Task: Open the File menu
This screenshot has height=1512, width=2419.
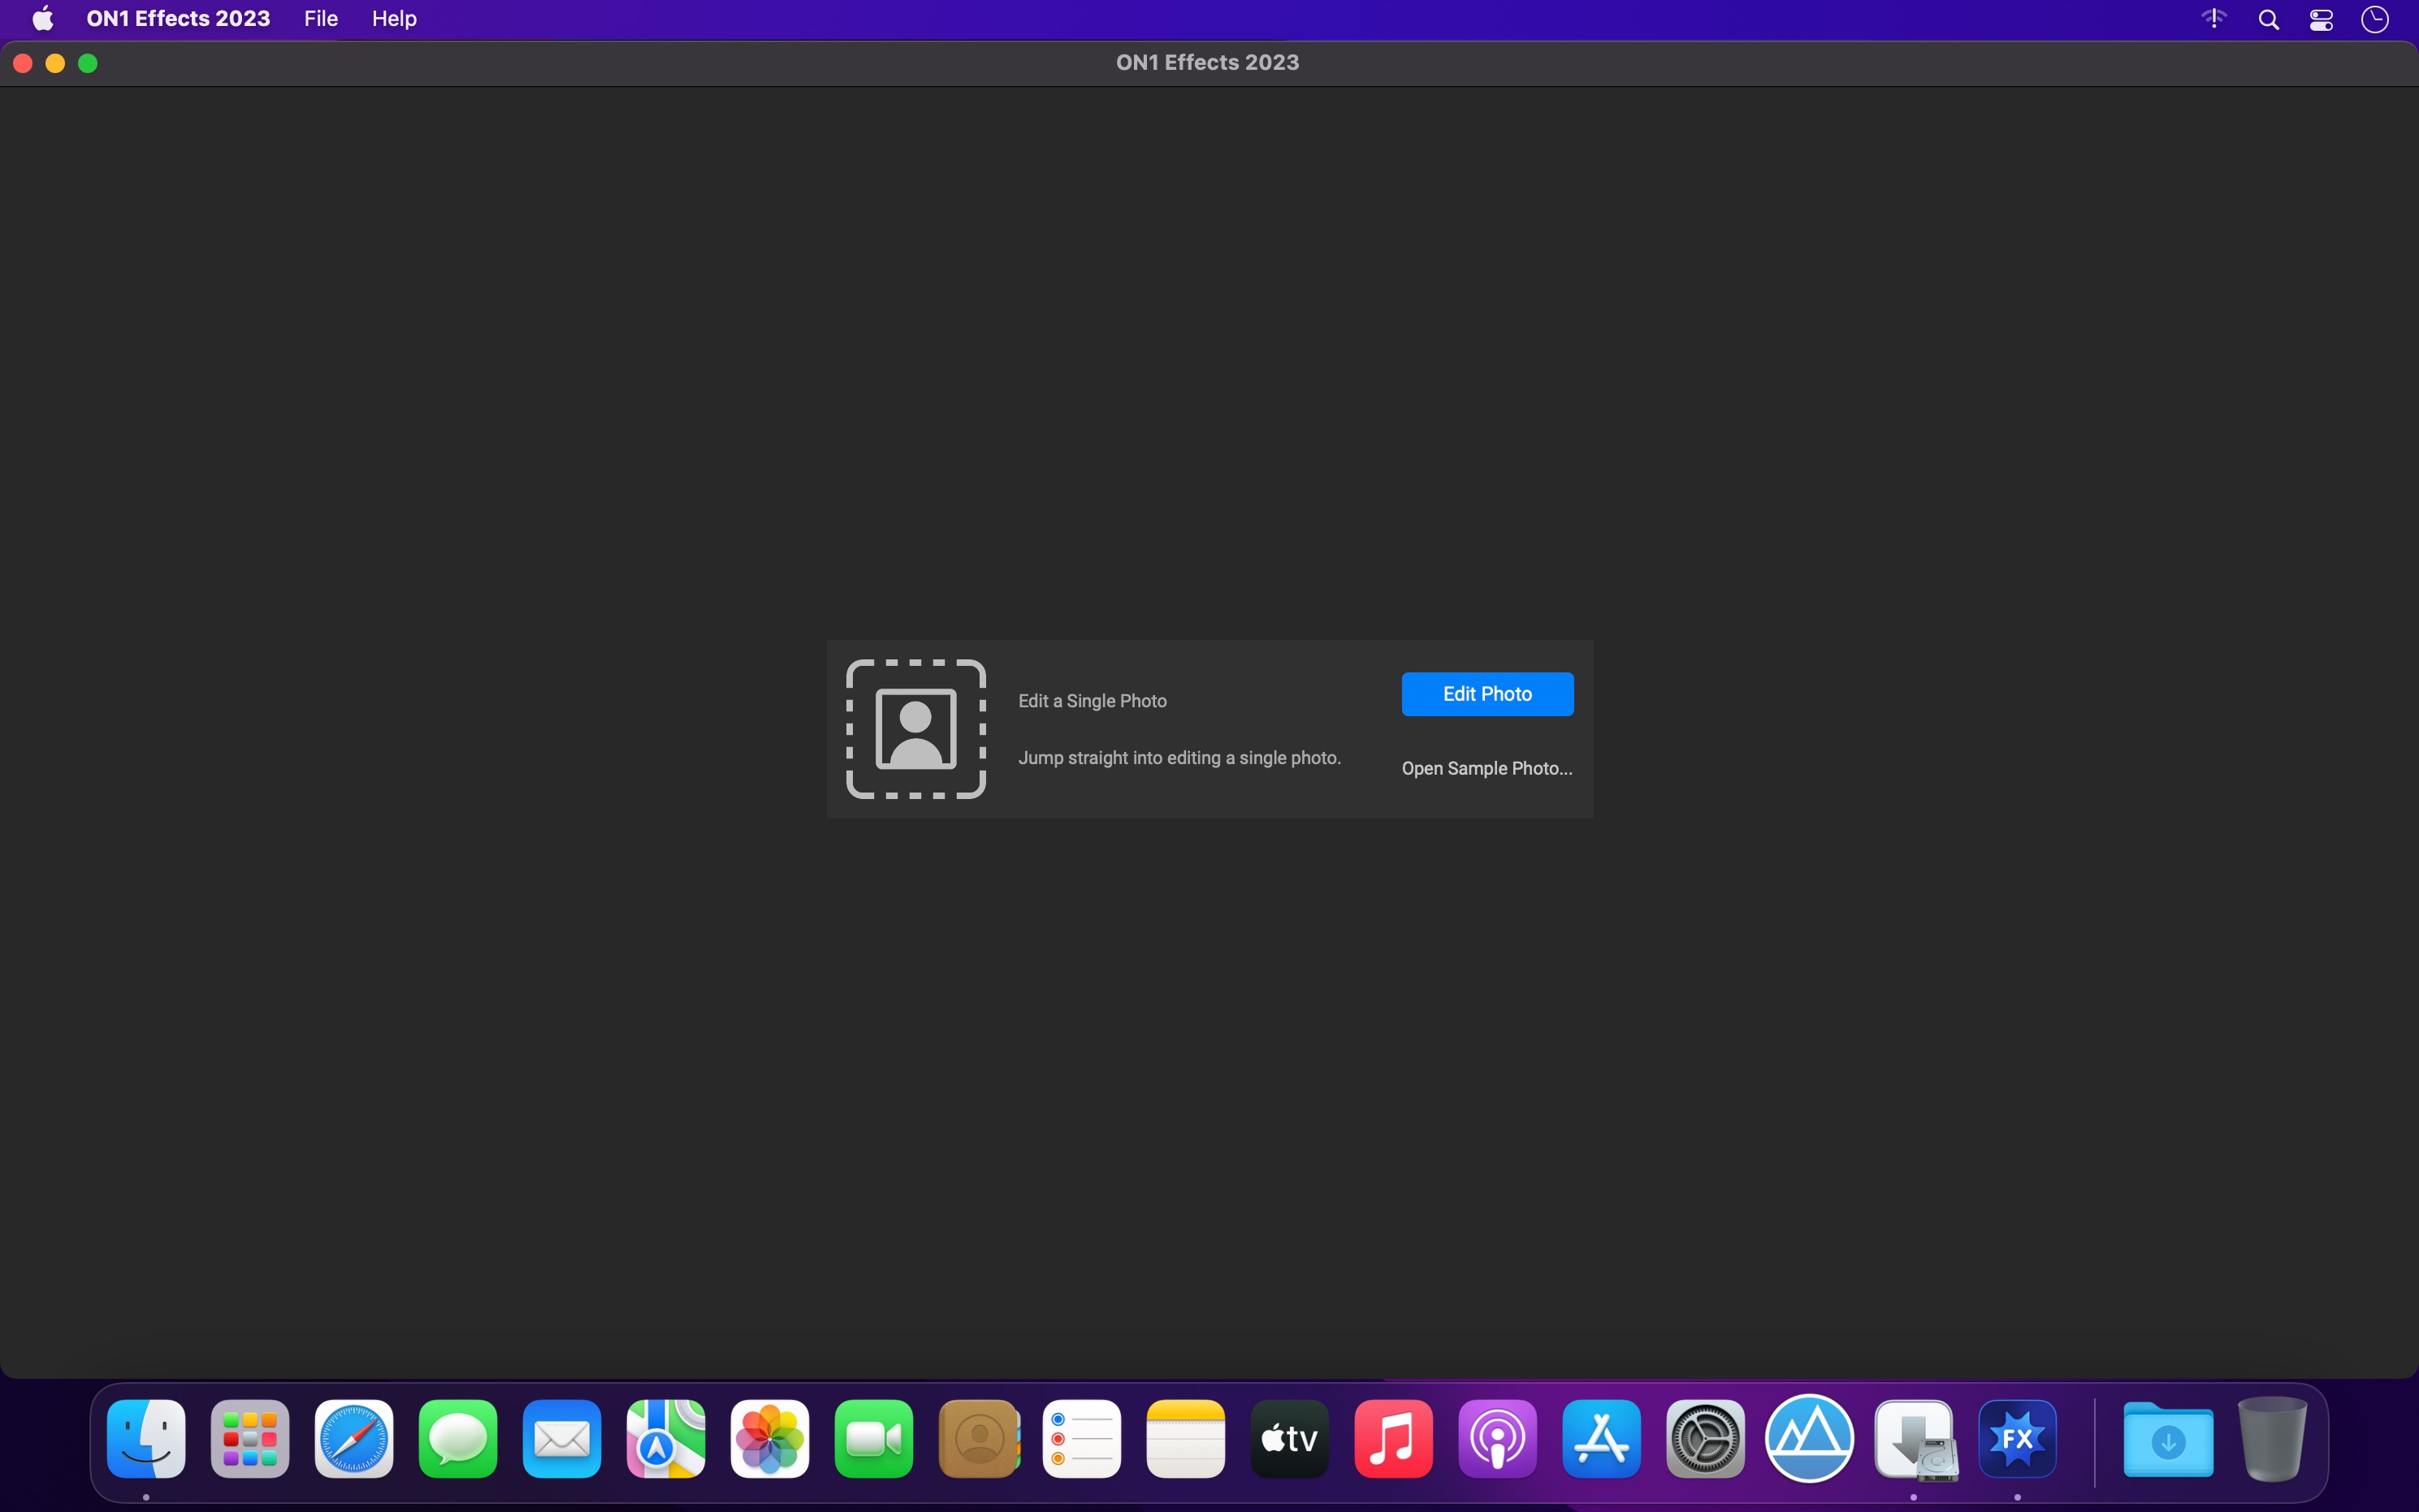Action: [321, 19]
